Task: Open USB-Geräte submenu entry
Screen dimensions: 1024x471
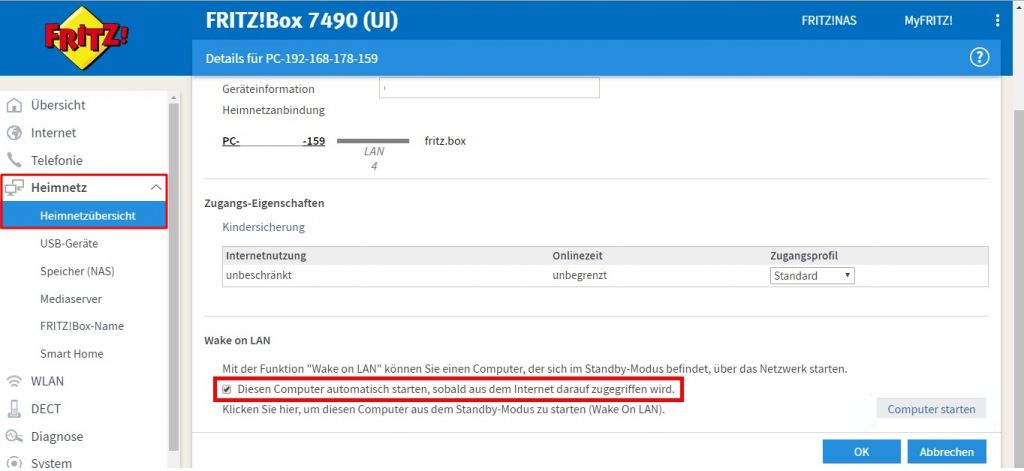Action: pyautogui.click(x=69, y=244)
